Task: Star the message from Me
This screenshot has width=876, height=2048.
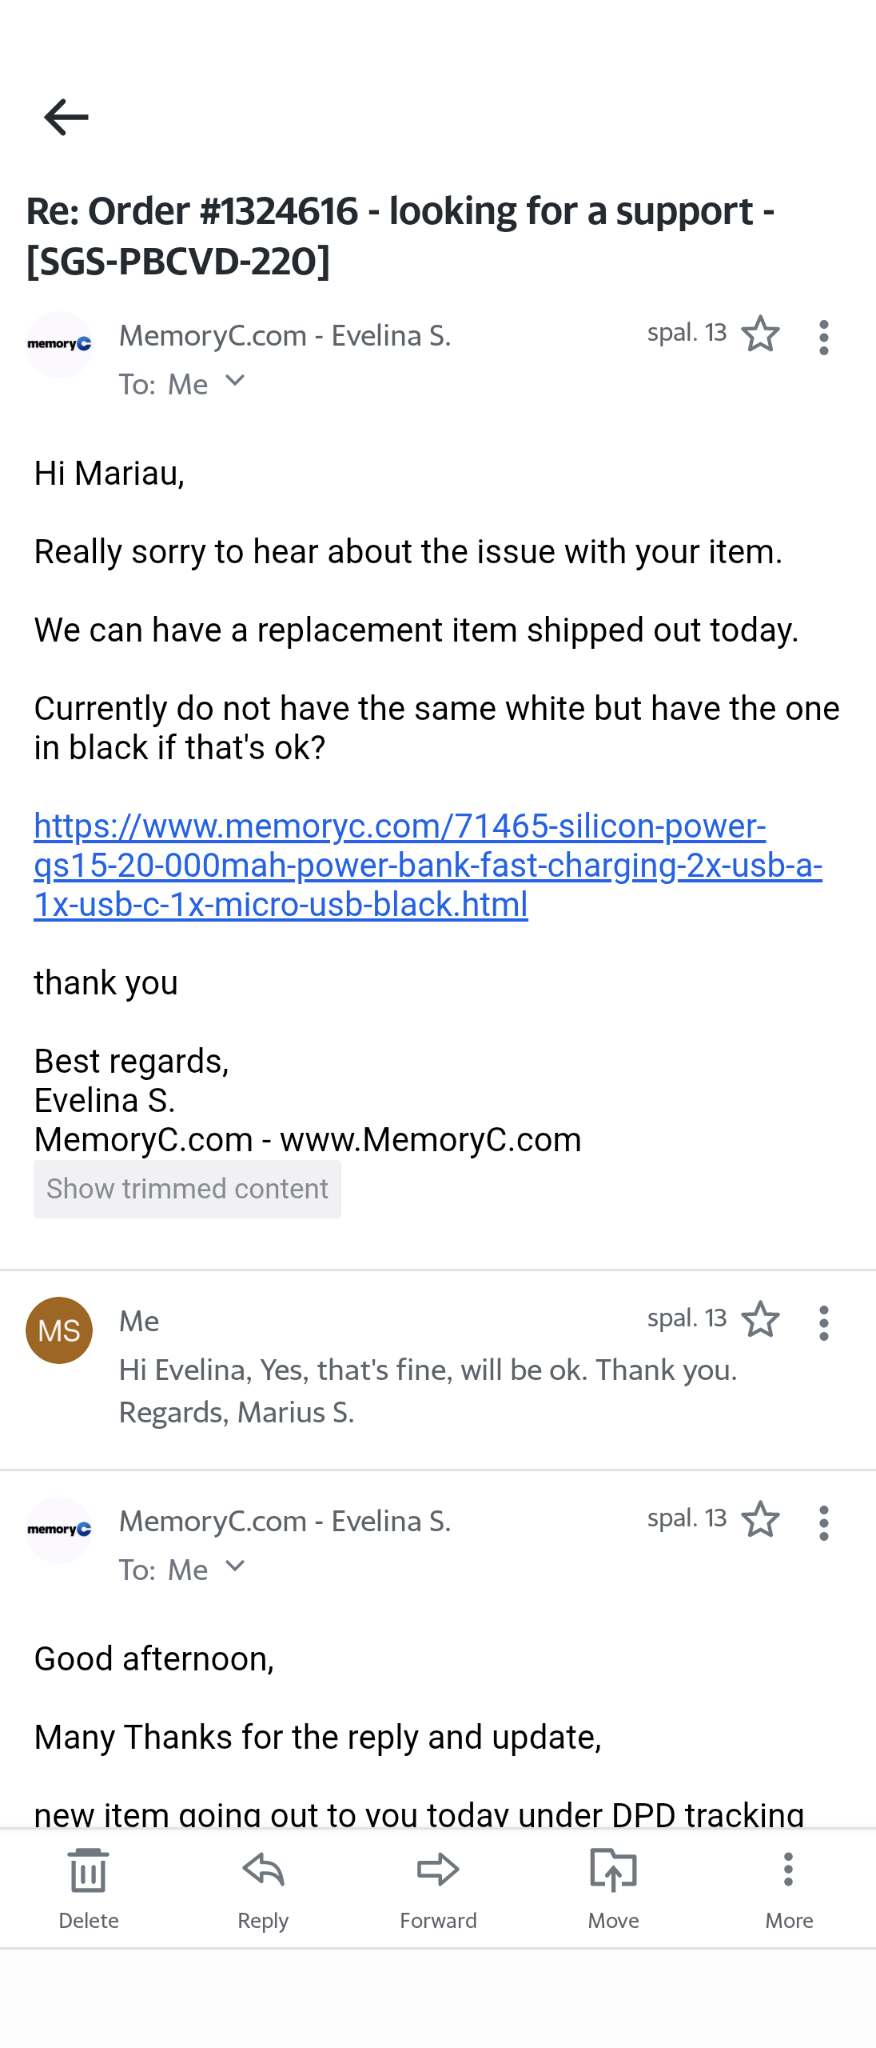Action: click(760, 1320)
